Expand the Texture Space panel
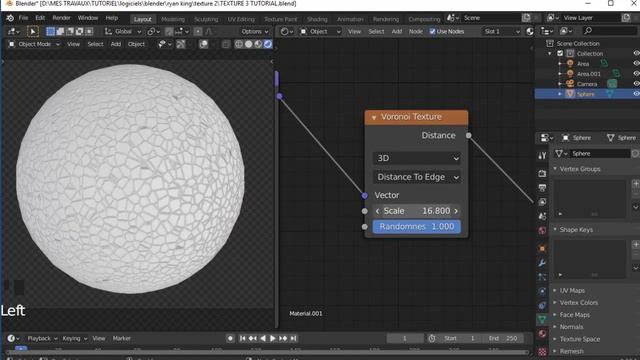This screenshot has height=360, width=640. (x=555, y=339)
